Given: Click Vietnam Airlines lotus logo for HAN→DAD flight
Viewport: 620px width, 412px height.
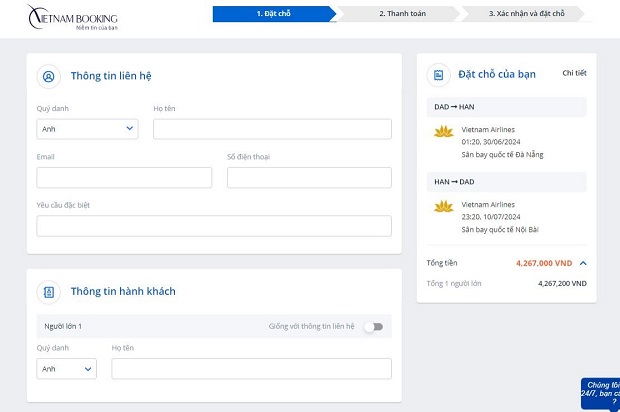Looking at the screenshot, I should click(x=444, y=206).
